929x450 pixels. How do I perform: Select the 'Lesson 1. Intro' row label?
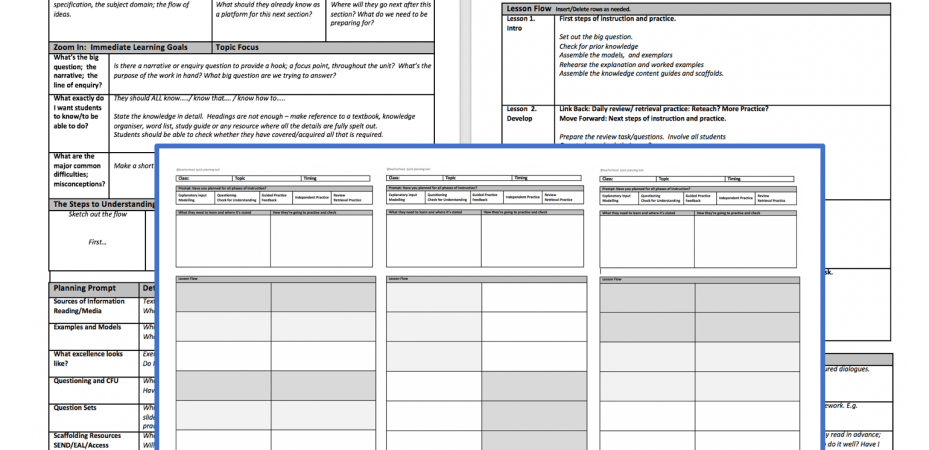point(521,24)
